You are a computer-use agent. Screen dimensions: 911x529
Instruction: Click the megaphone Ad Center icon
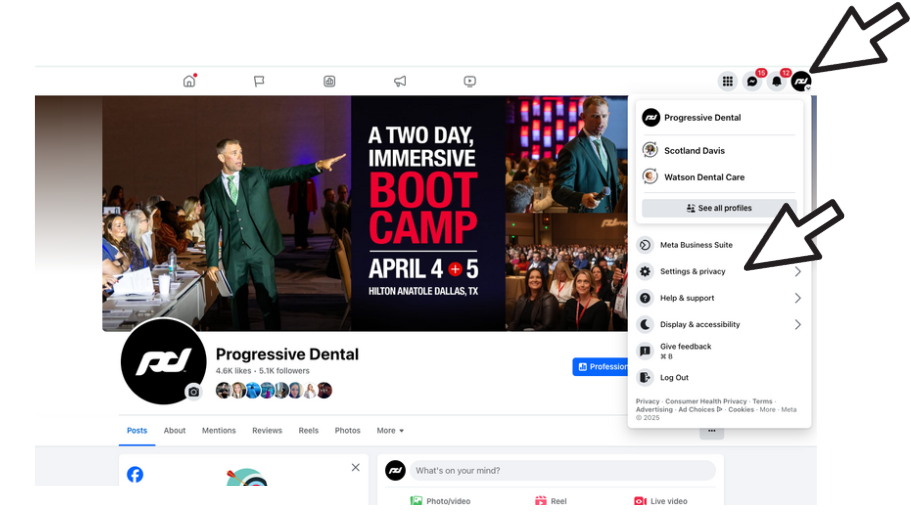400,81
